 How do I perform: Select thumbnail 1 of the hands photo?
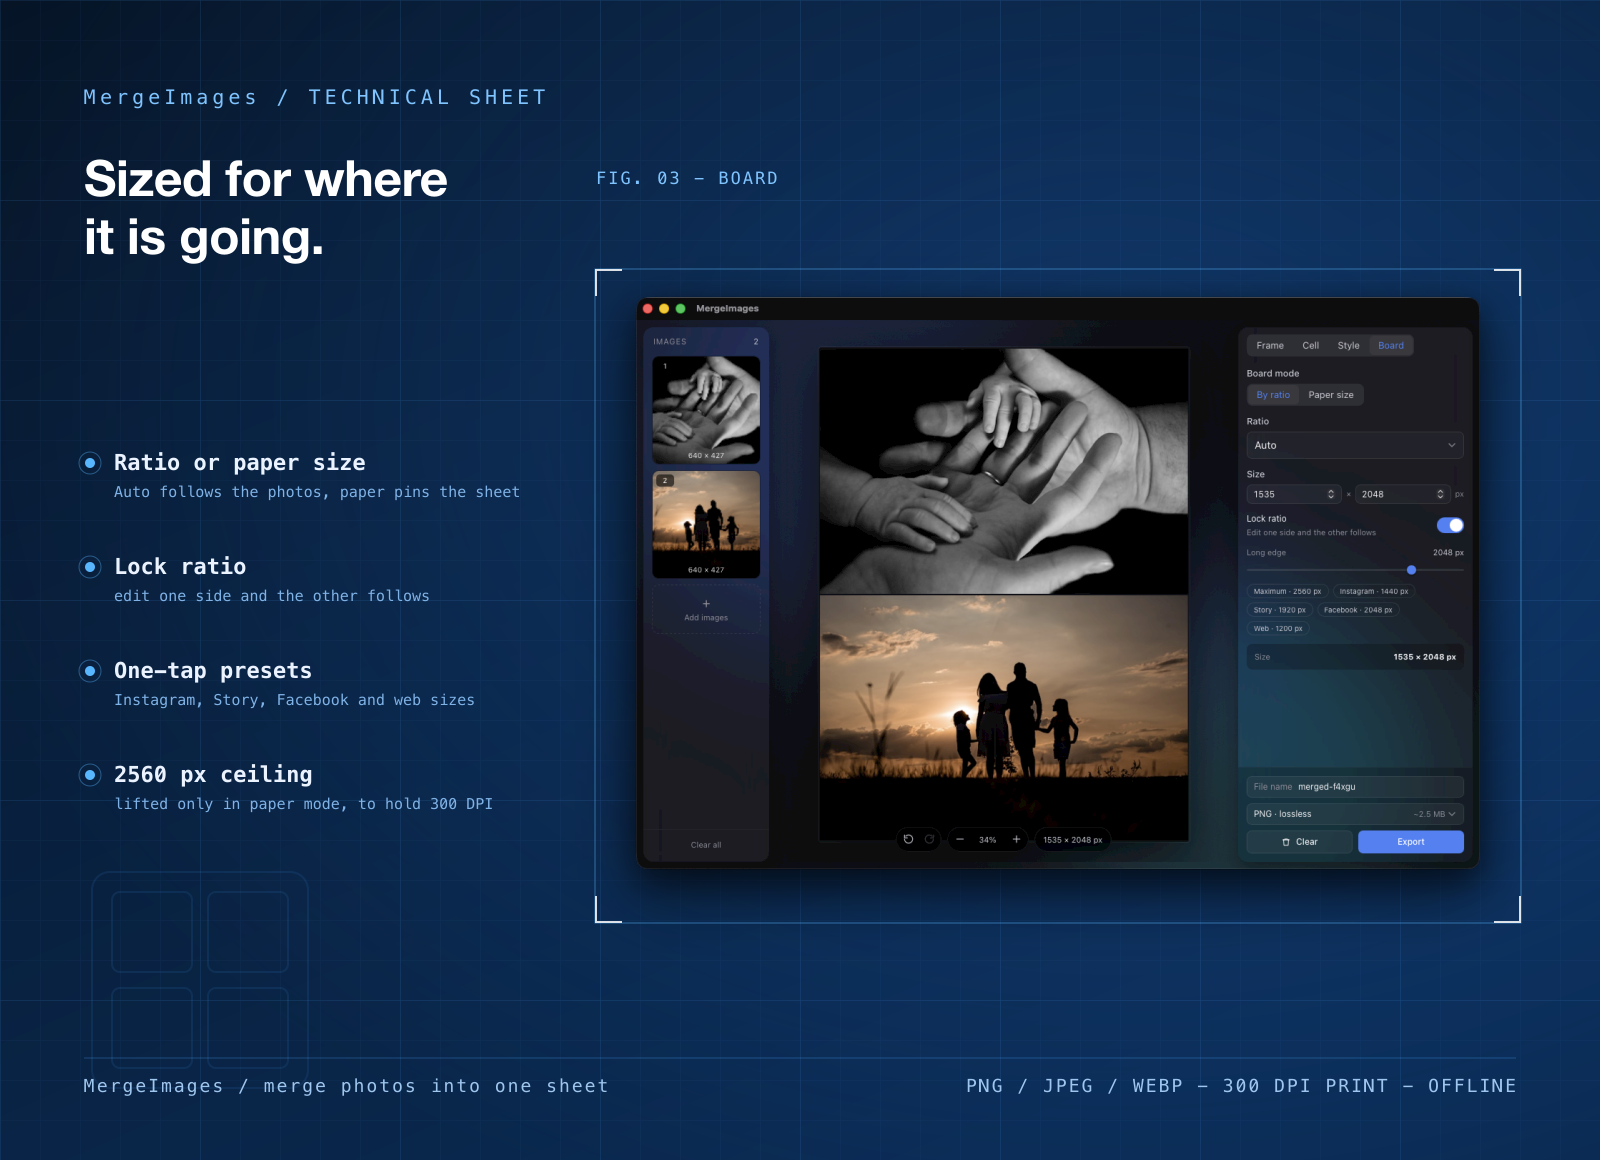tap(706, 410)
